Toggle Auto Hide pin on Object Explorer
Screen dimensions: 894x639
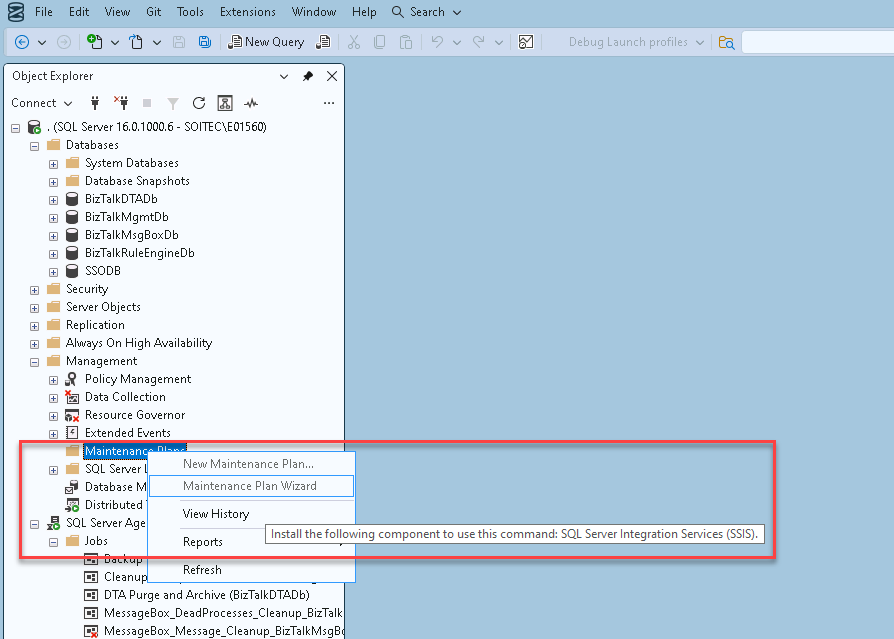(308, 76)
